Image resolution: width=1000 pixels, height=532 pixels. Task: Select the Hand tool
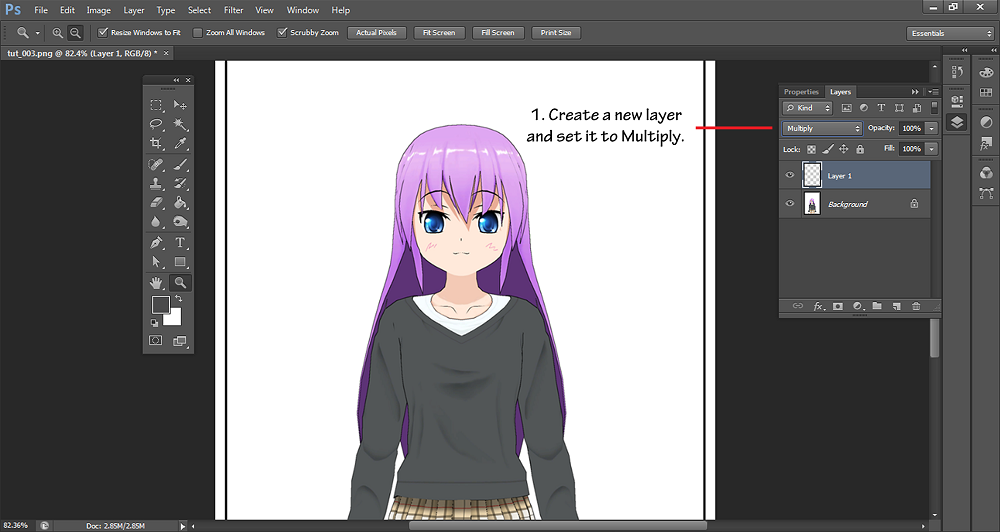[x=156, y=283]
